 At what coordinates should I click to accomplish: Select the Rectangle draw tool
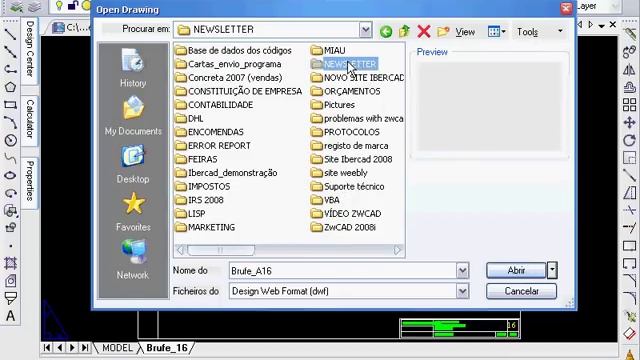click(x=10, y=104)
